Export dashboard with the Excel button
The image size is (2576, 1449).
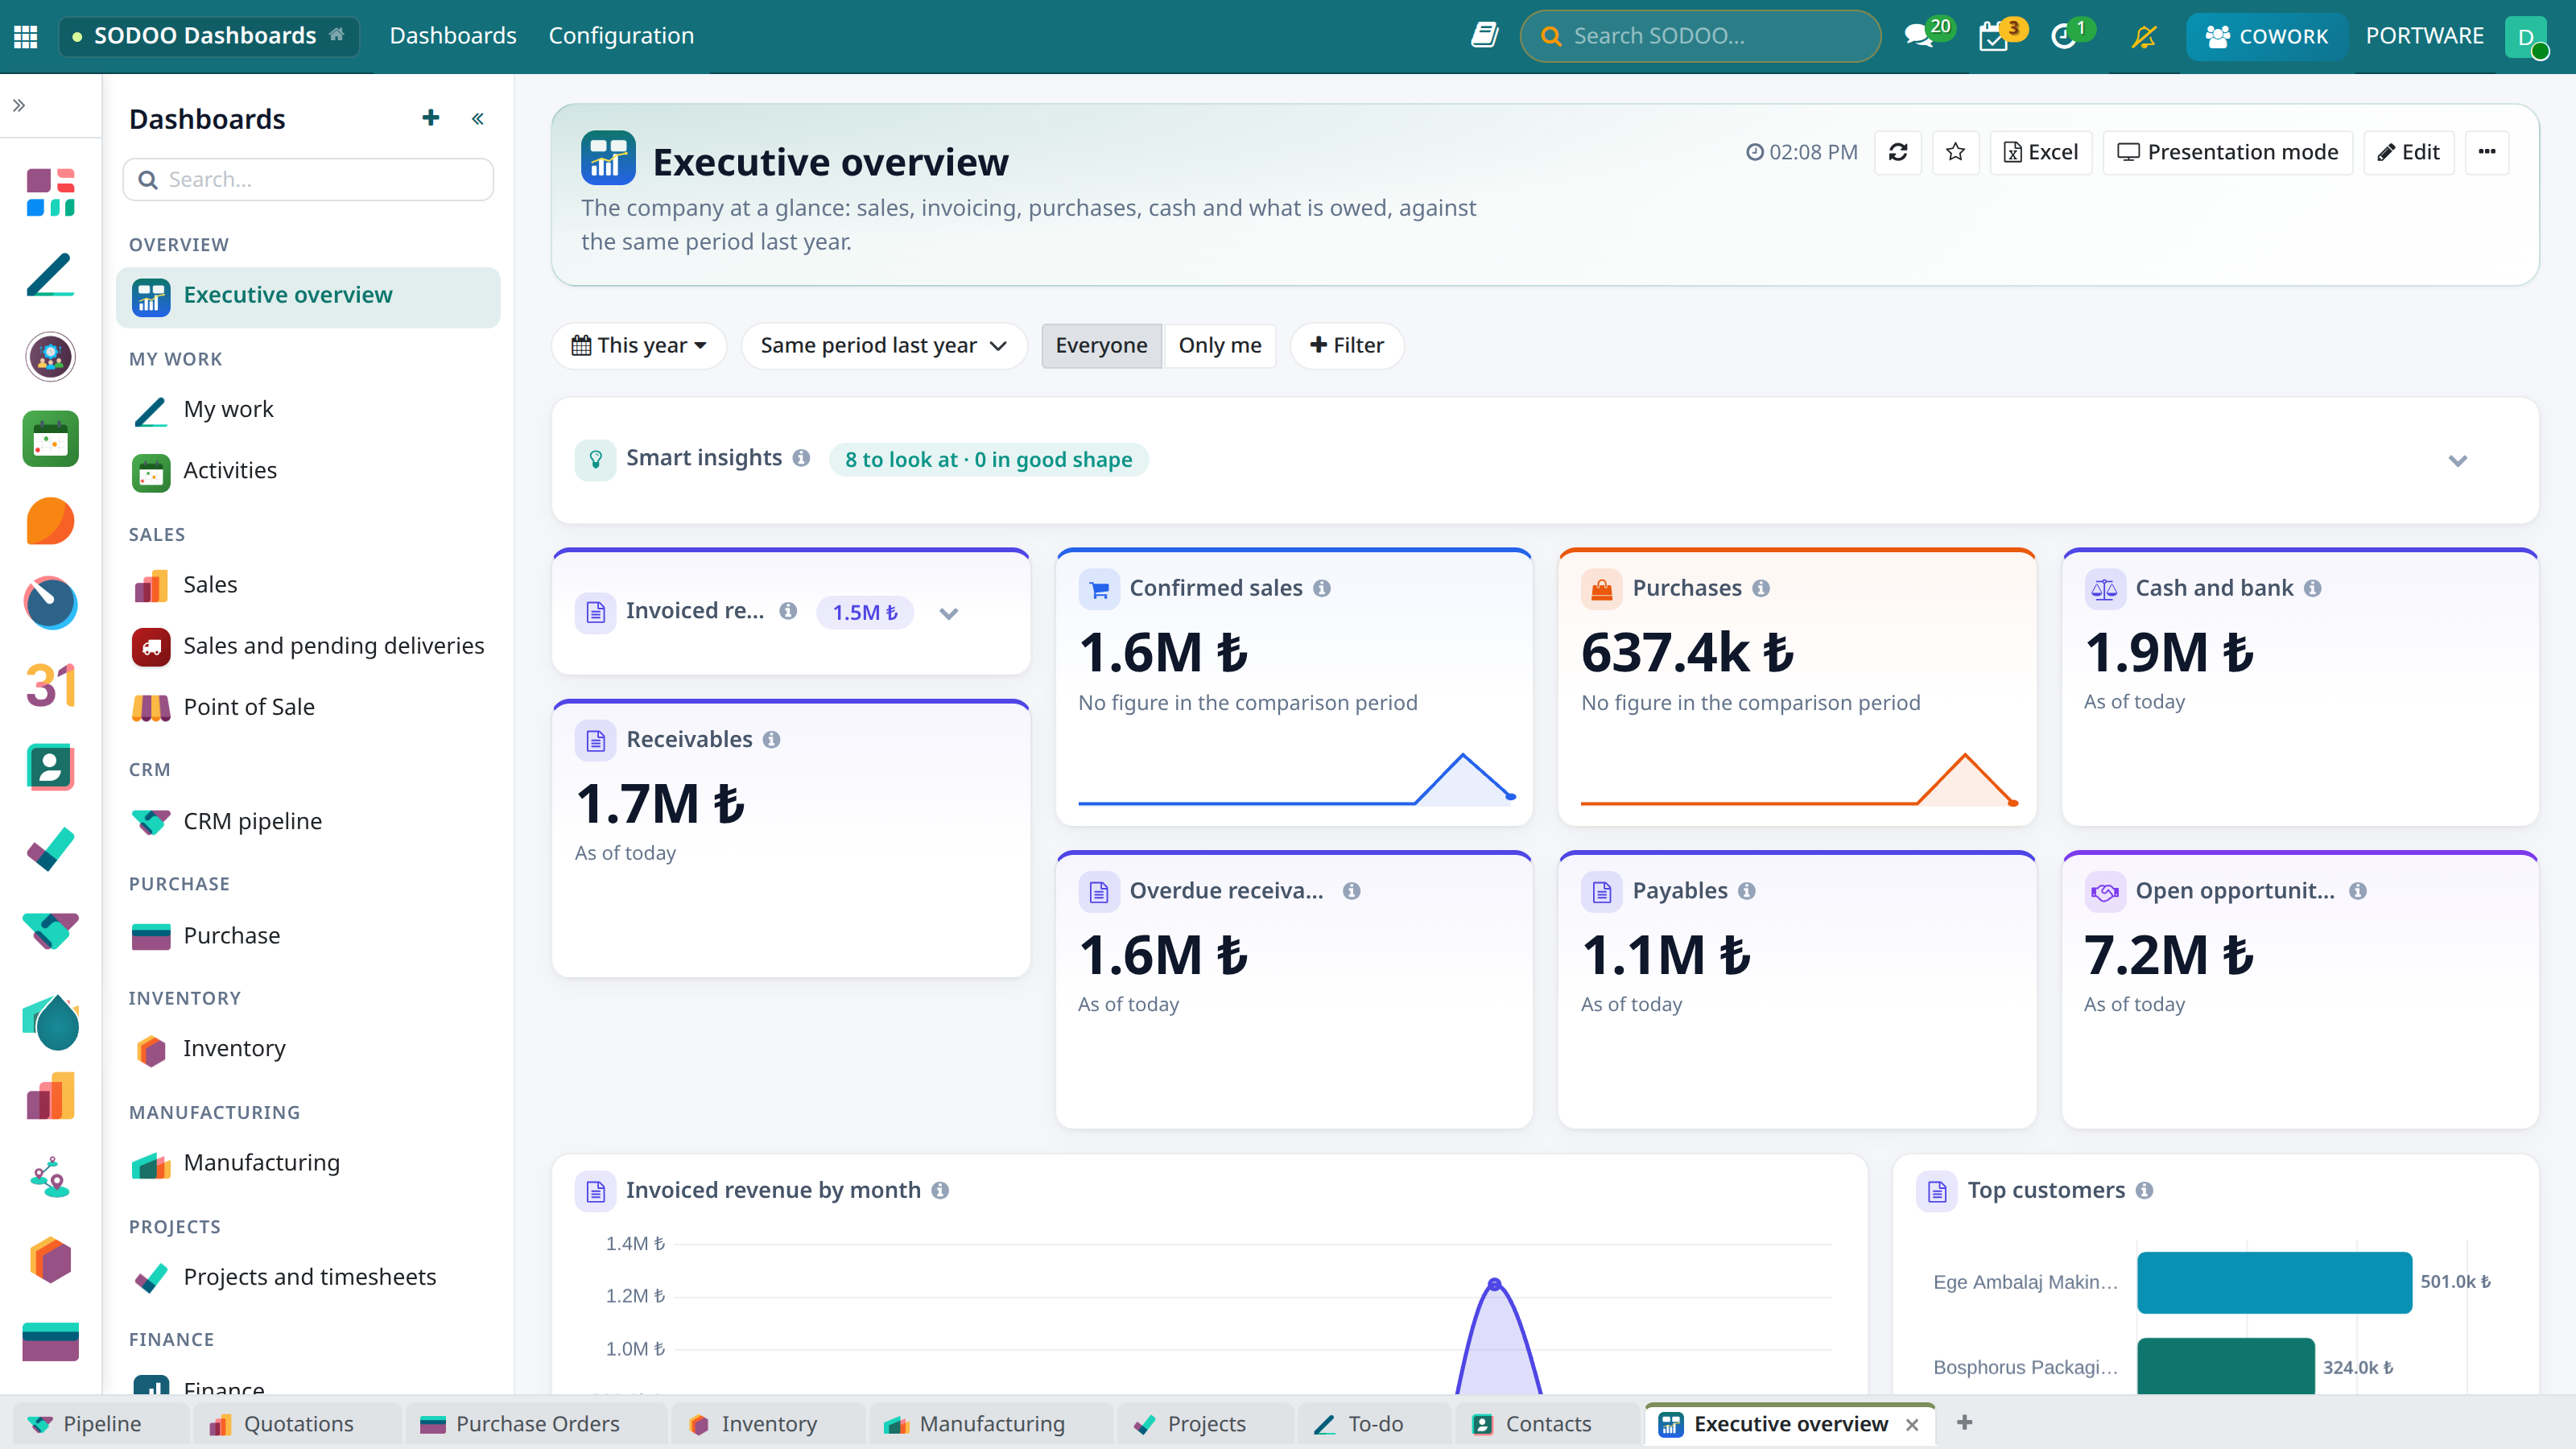[2041, 152]
